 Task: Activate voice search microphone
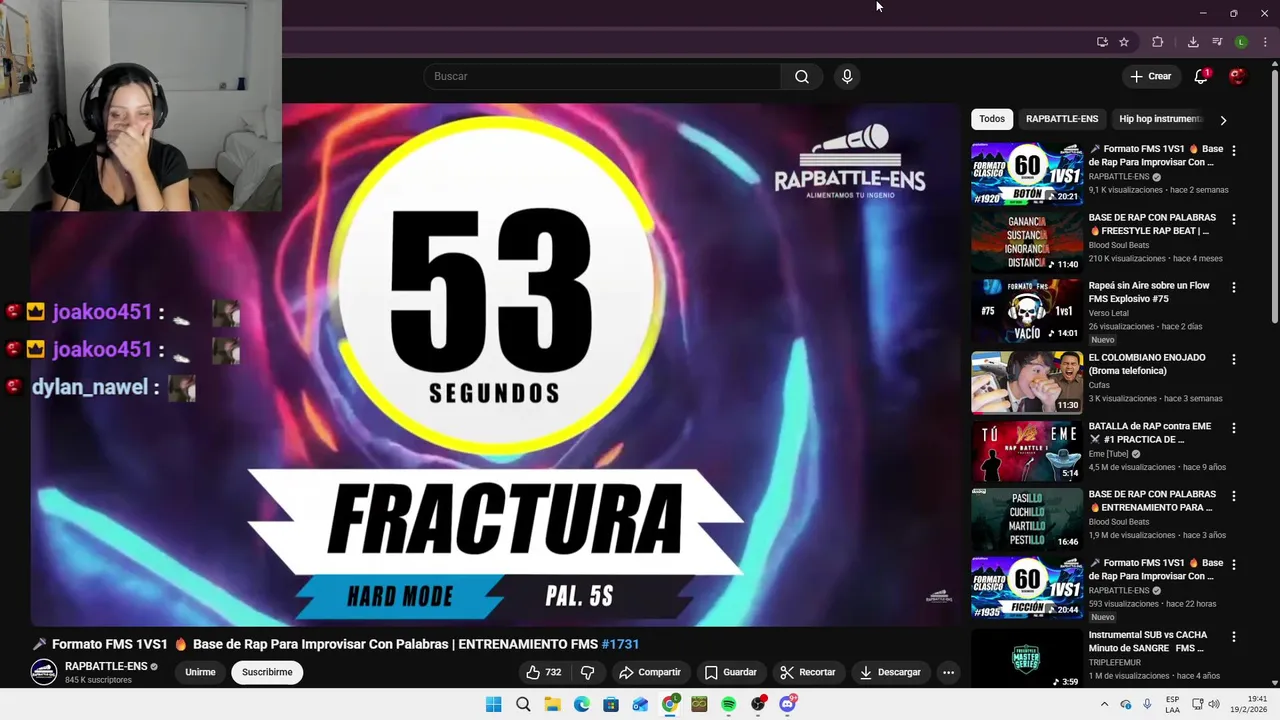[x=847, y=77]
